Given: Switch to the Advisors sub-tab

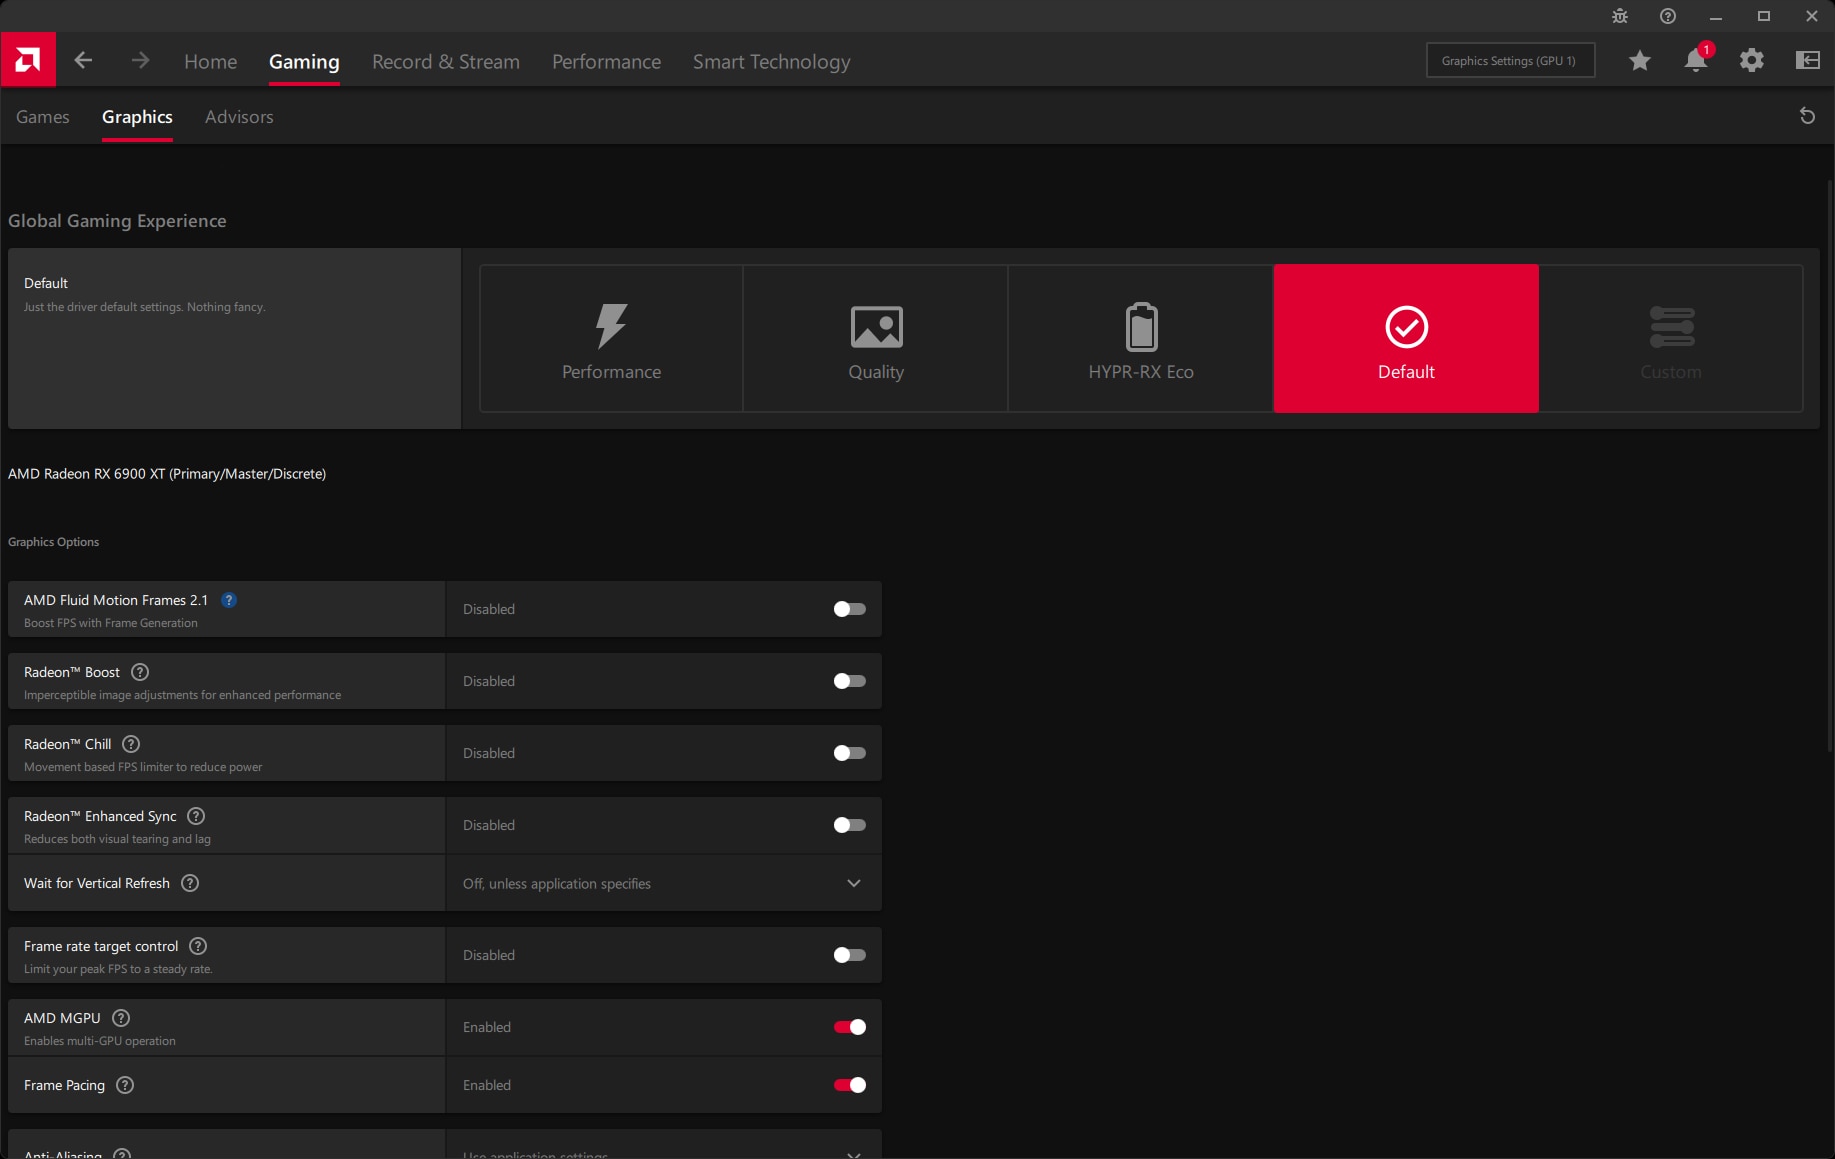Looking at the screenshot, I should [239, 116].
